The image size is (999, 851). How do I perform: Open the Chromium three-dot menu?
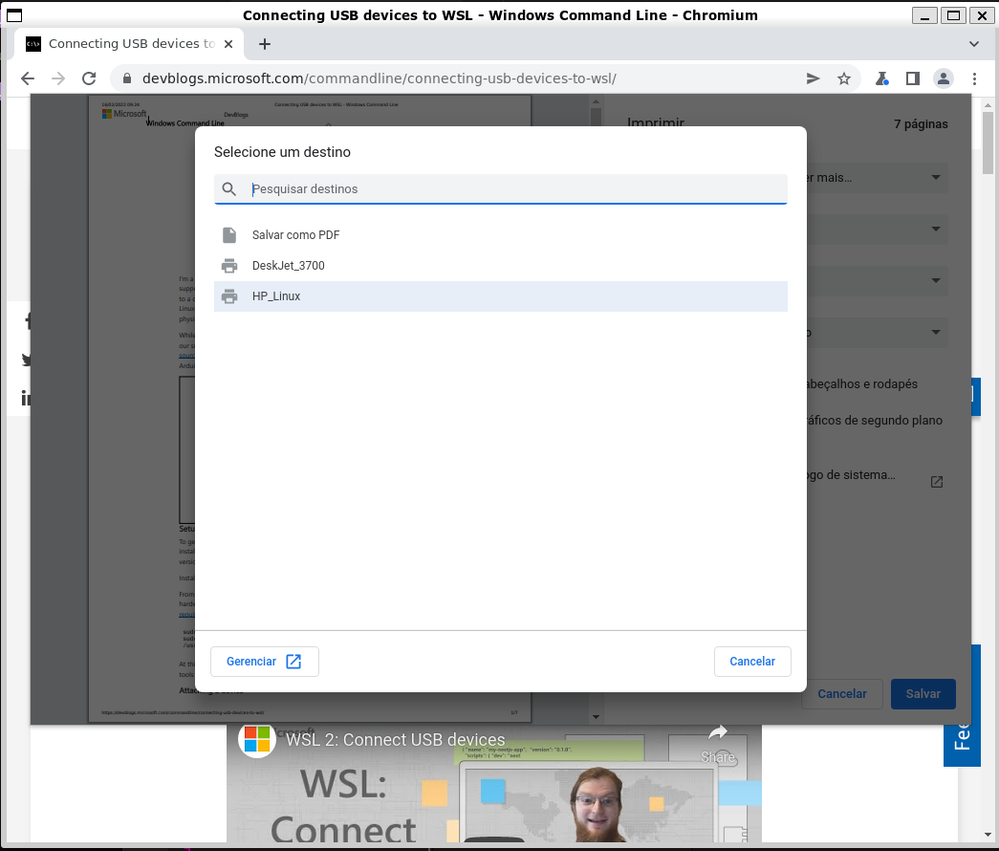pos(974,78)
